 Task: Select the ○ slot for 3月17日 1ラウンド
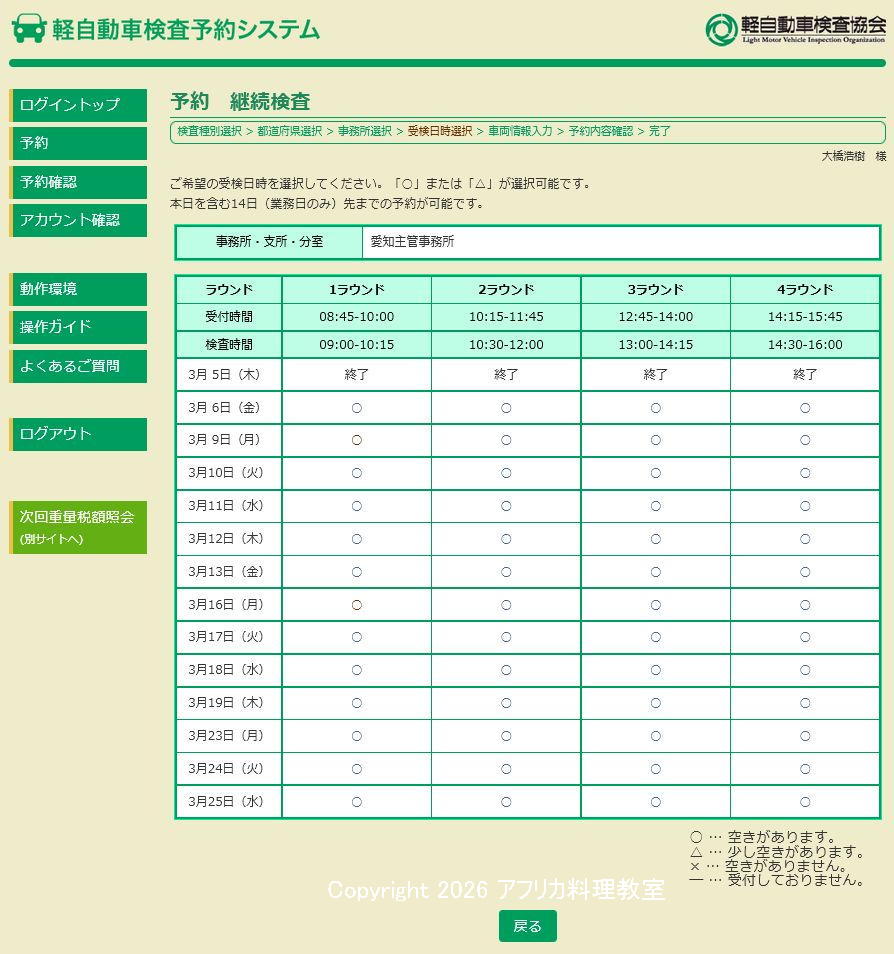click(357, 637)
